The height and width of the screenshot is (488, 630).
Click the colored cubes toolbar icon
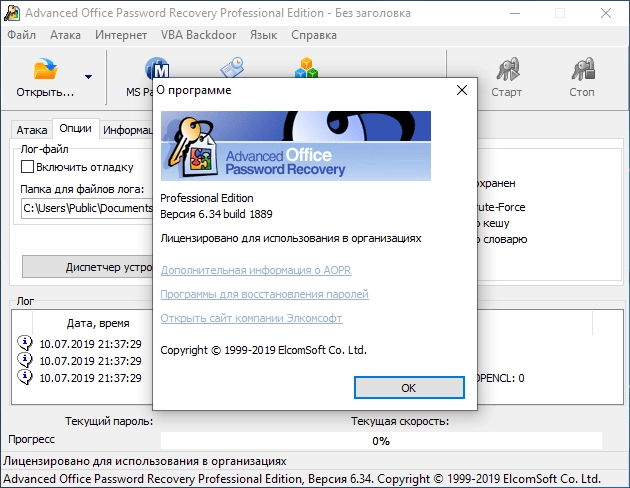[x=306, y=67]
